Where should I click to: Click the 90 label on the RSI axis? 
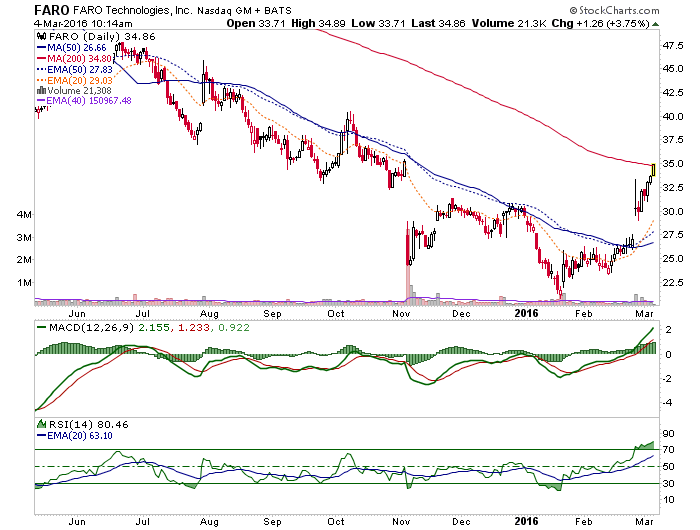pos(668,434)
